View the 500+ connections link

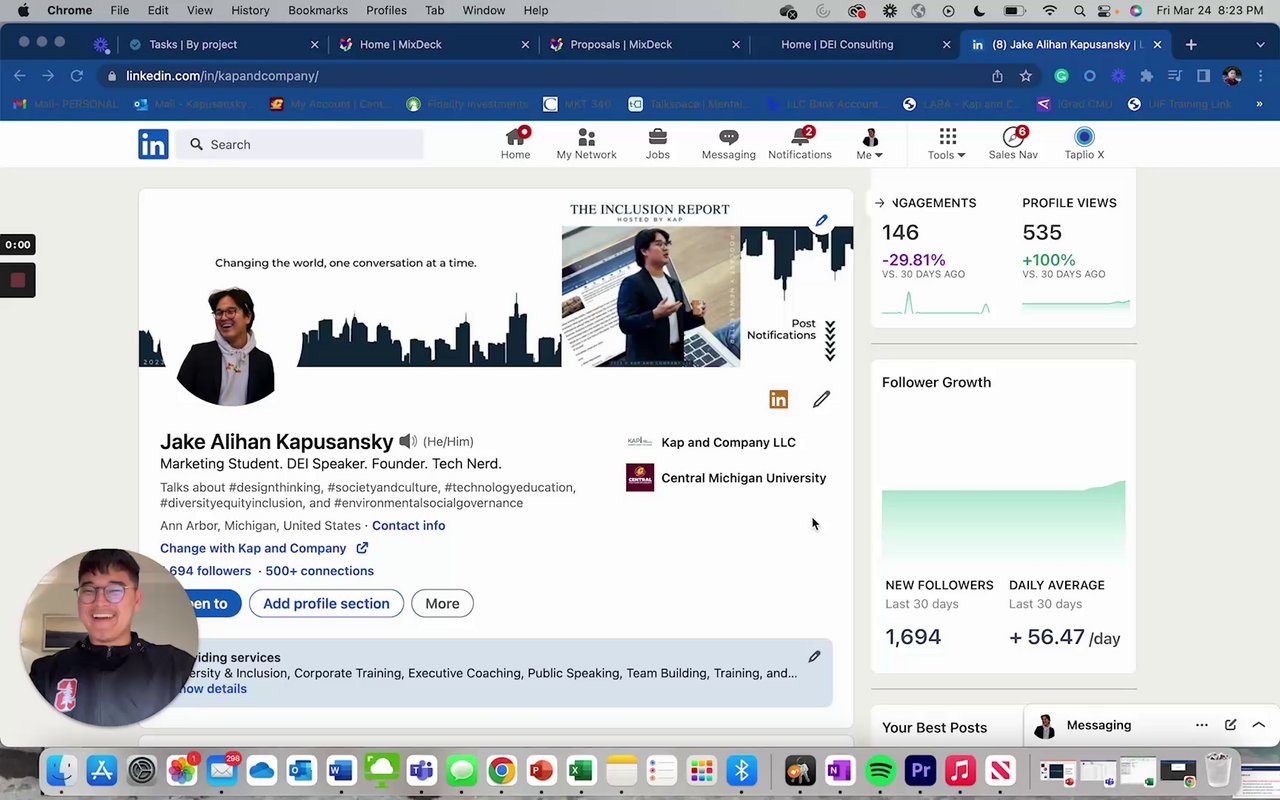(319, 571)
